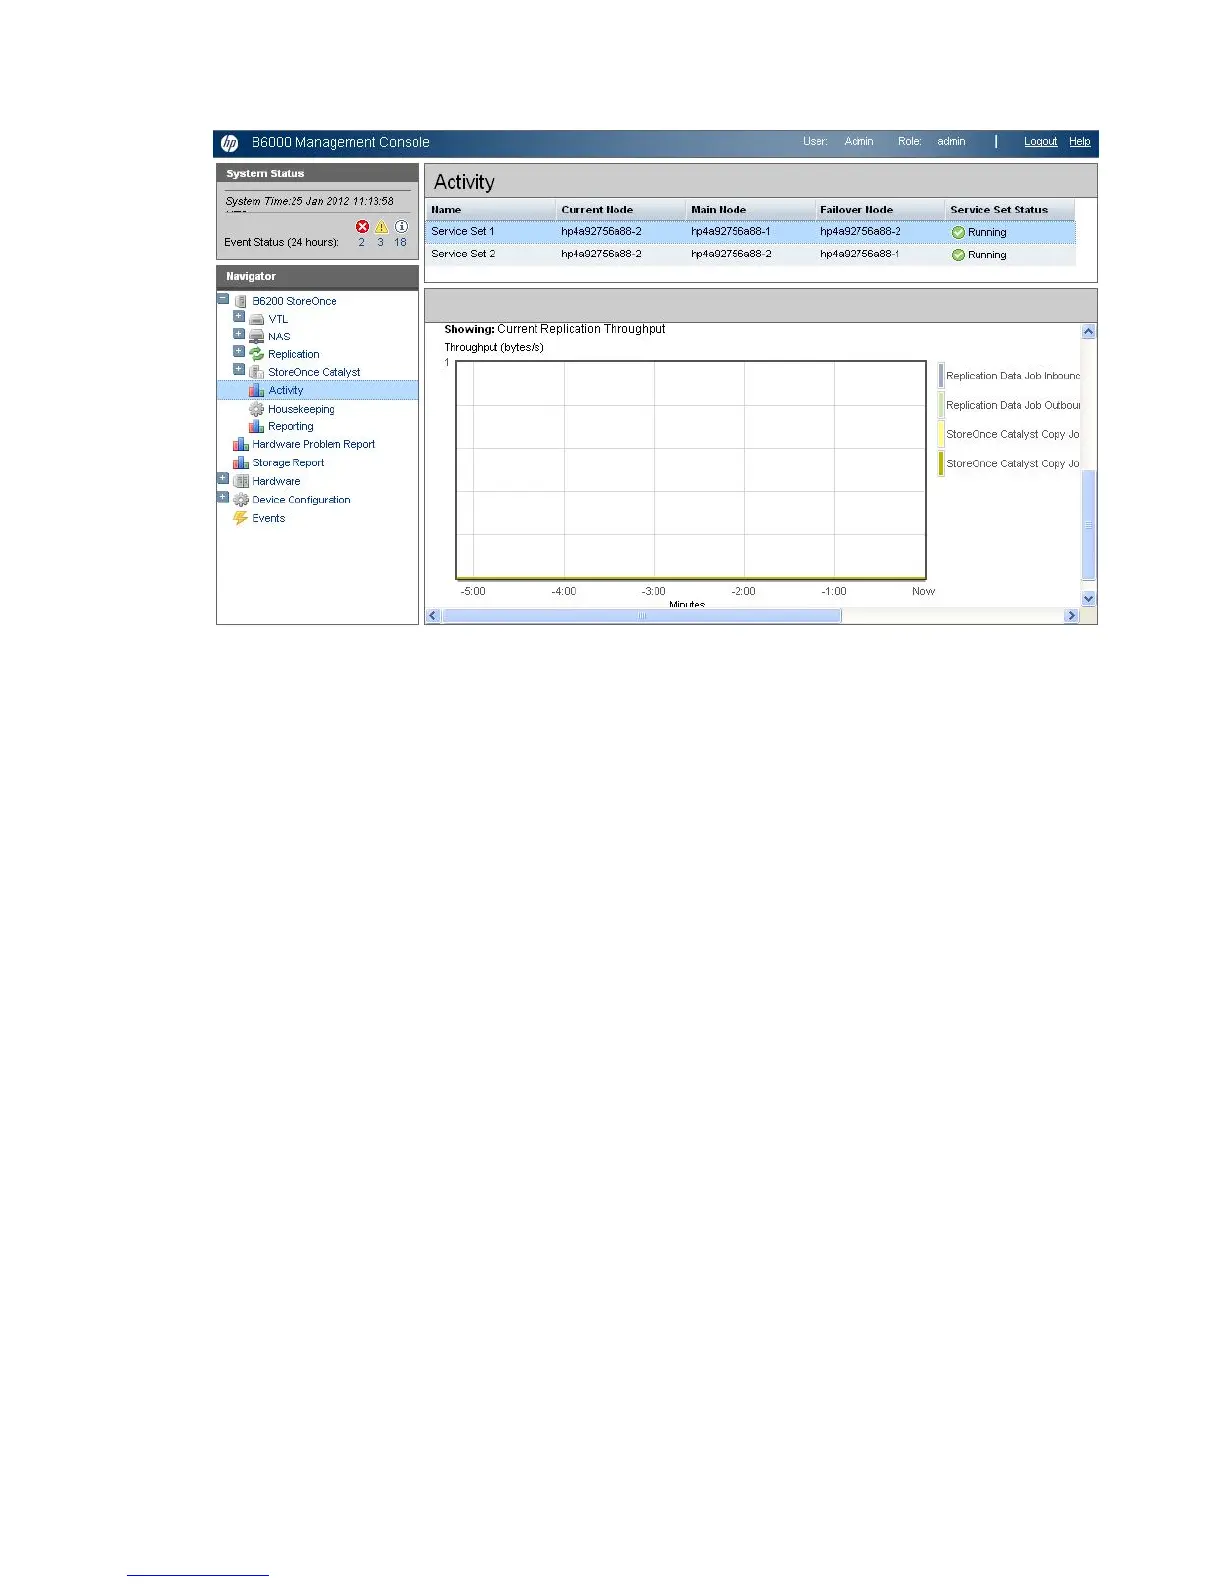Image resolution: width=1224 pixels, height=1584 pixels.
Task: Click the information events icon
Action: point(401,227)
